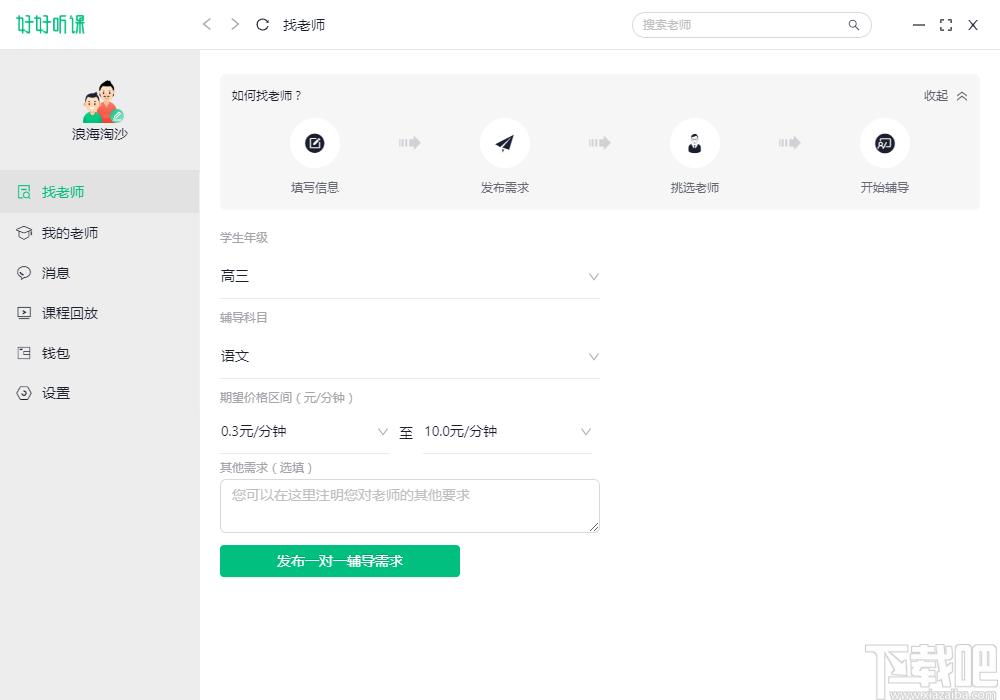The width and height of the screenshot is (1000, 700).
Task: Click the 发布一对一辅导需求 button
Action: pyautogui.click(x=340, y=561)
